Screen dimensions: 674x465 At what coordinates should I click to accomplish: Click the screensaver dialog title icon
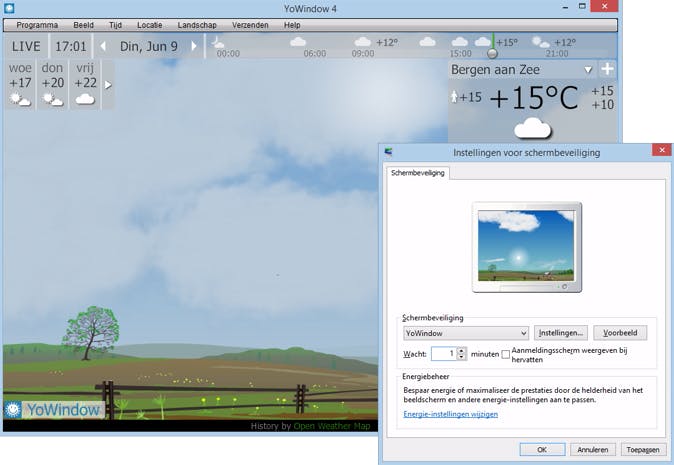(x=389, y=152)
